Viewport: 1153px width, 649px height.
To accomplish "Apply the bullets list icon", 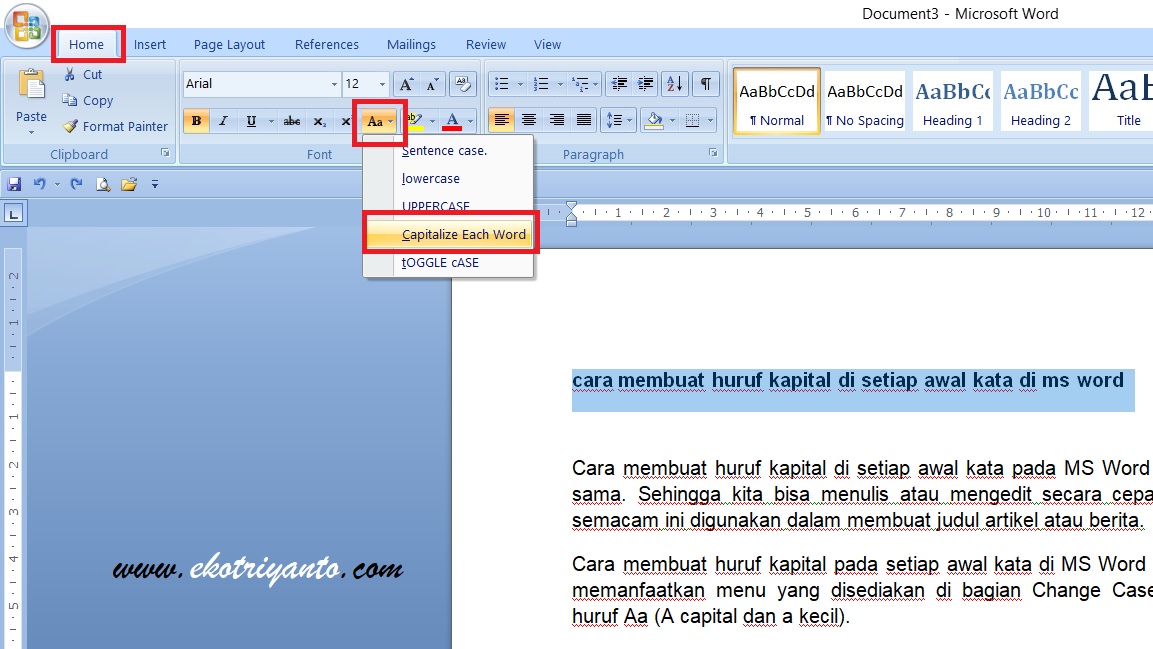I will tap(501, 84).
